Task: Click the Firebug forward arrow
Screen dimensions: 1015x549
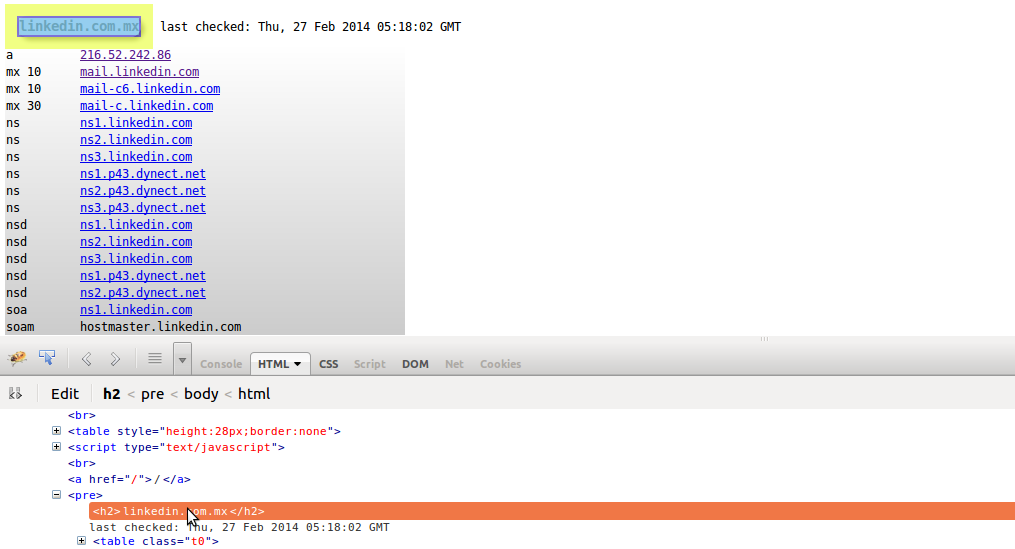Action: point(115,358)
